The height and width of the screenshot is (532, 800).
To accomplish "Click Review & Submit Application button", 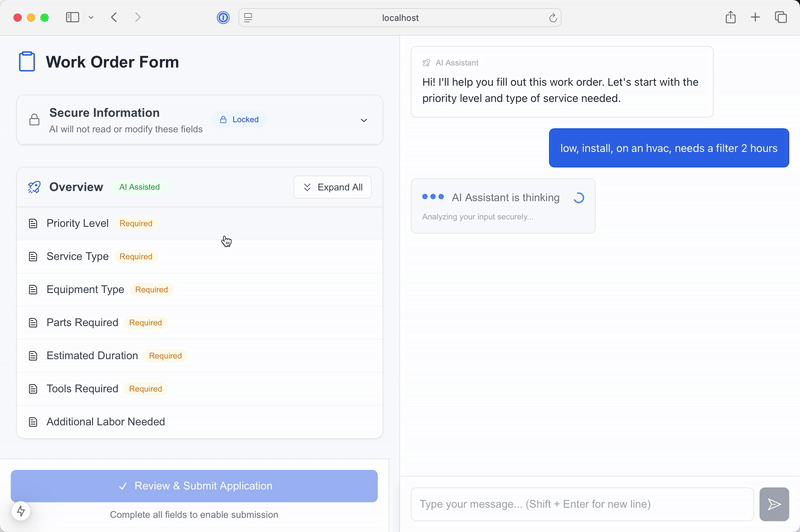I will [x=194, y=486].
